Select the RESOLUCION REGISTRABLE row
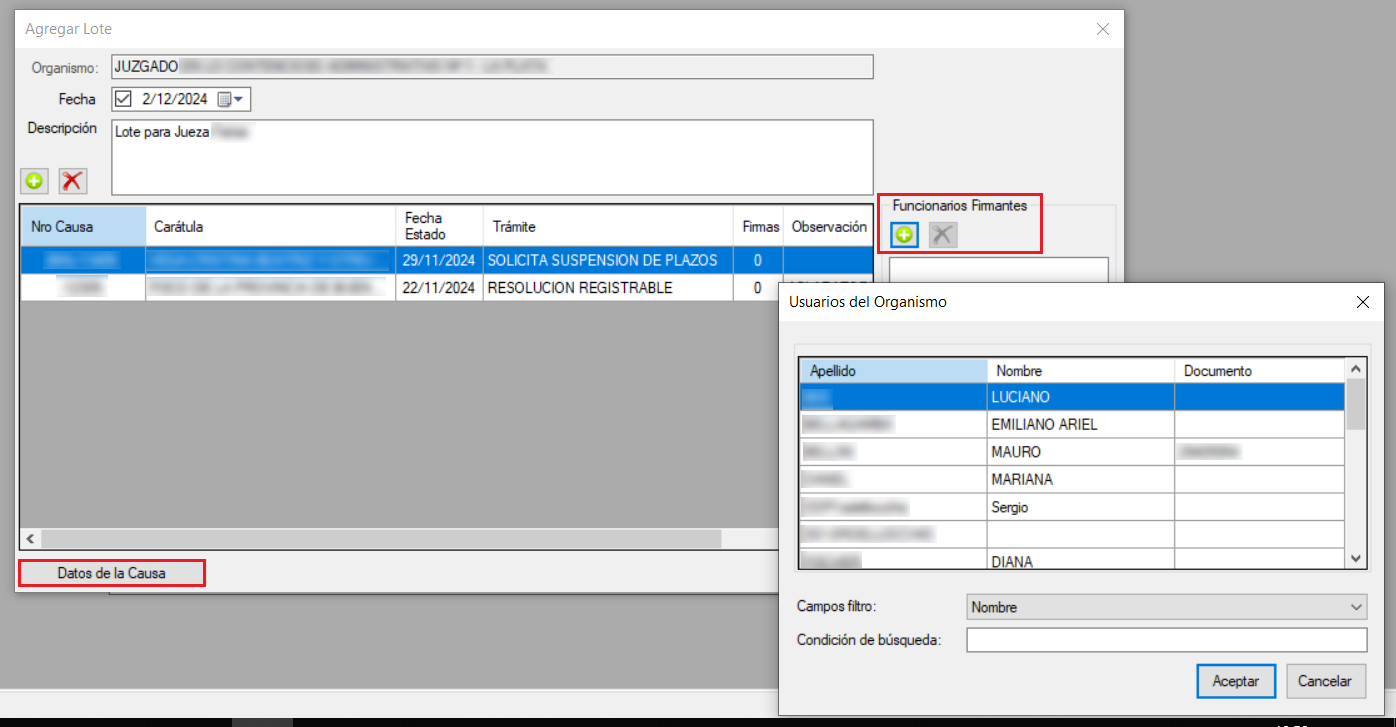The width and height of the screenshot is (1396, 727). [578, 288]
